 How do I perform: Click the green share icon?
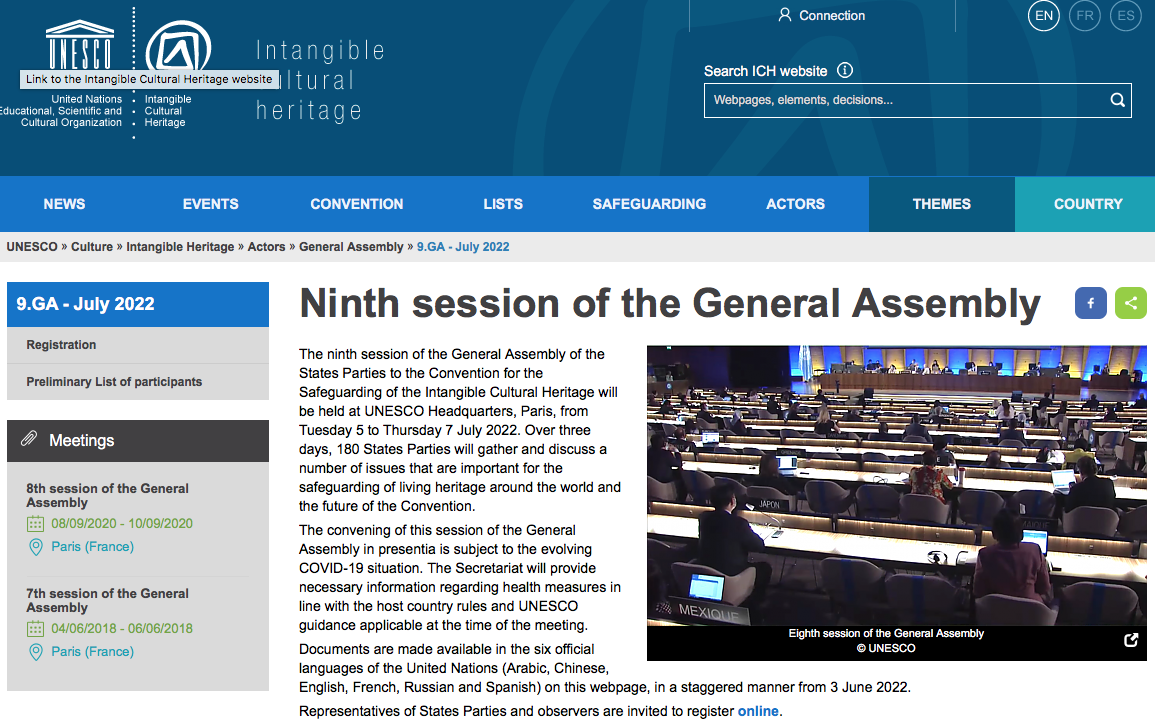[x=1131, y=303]
